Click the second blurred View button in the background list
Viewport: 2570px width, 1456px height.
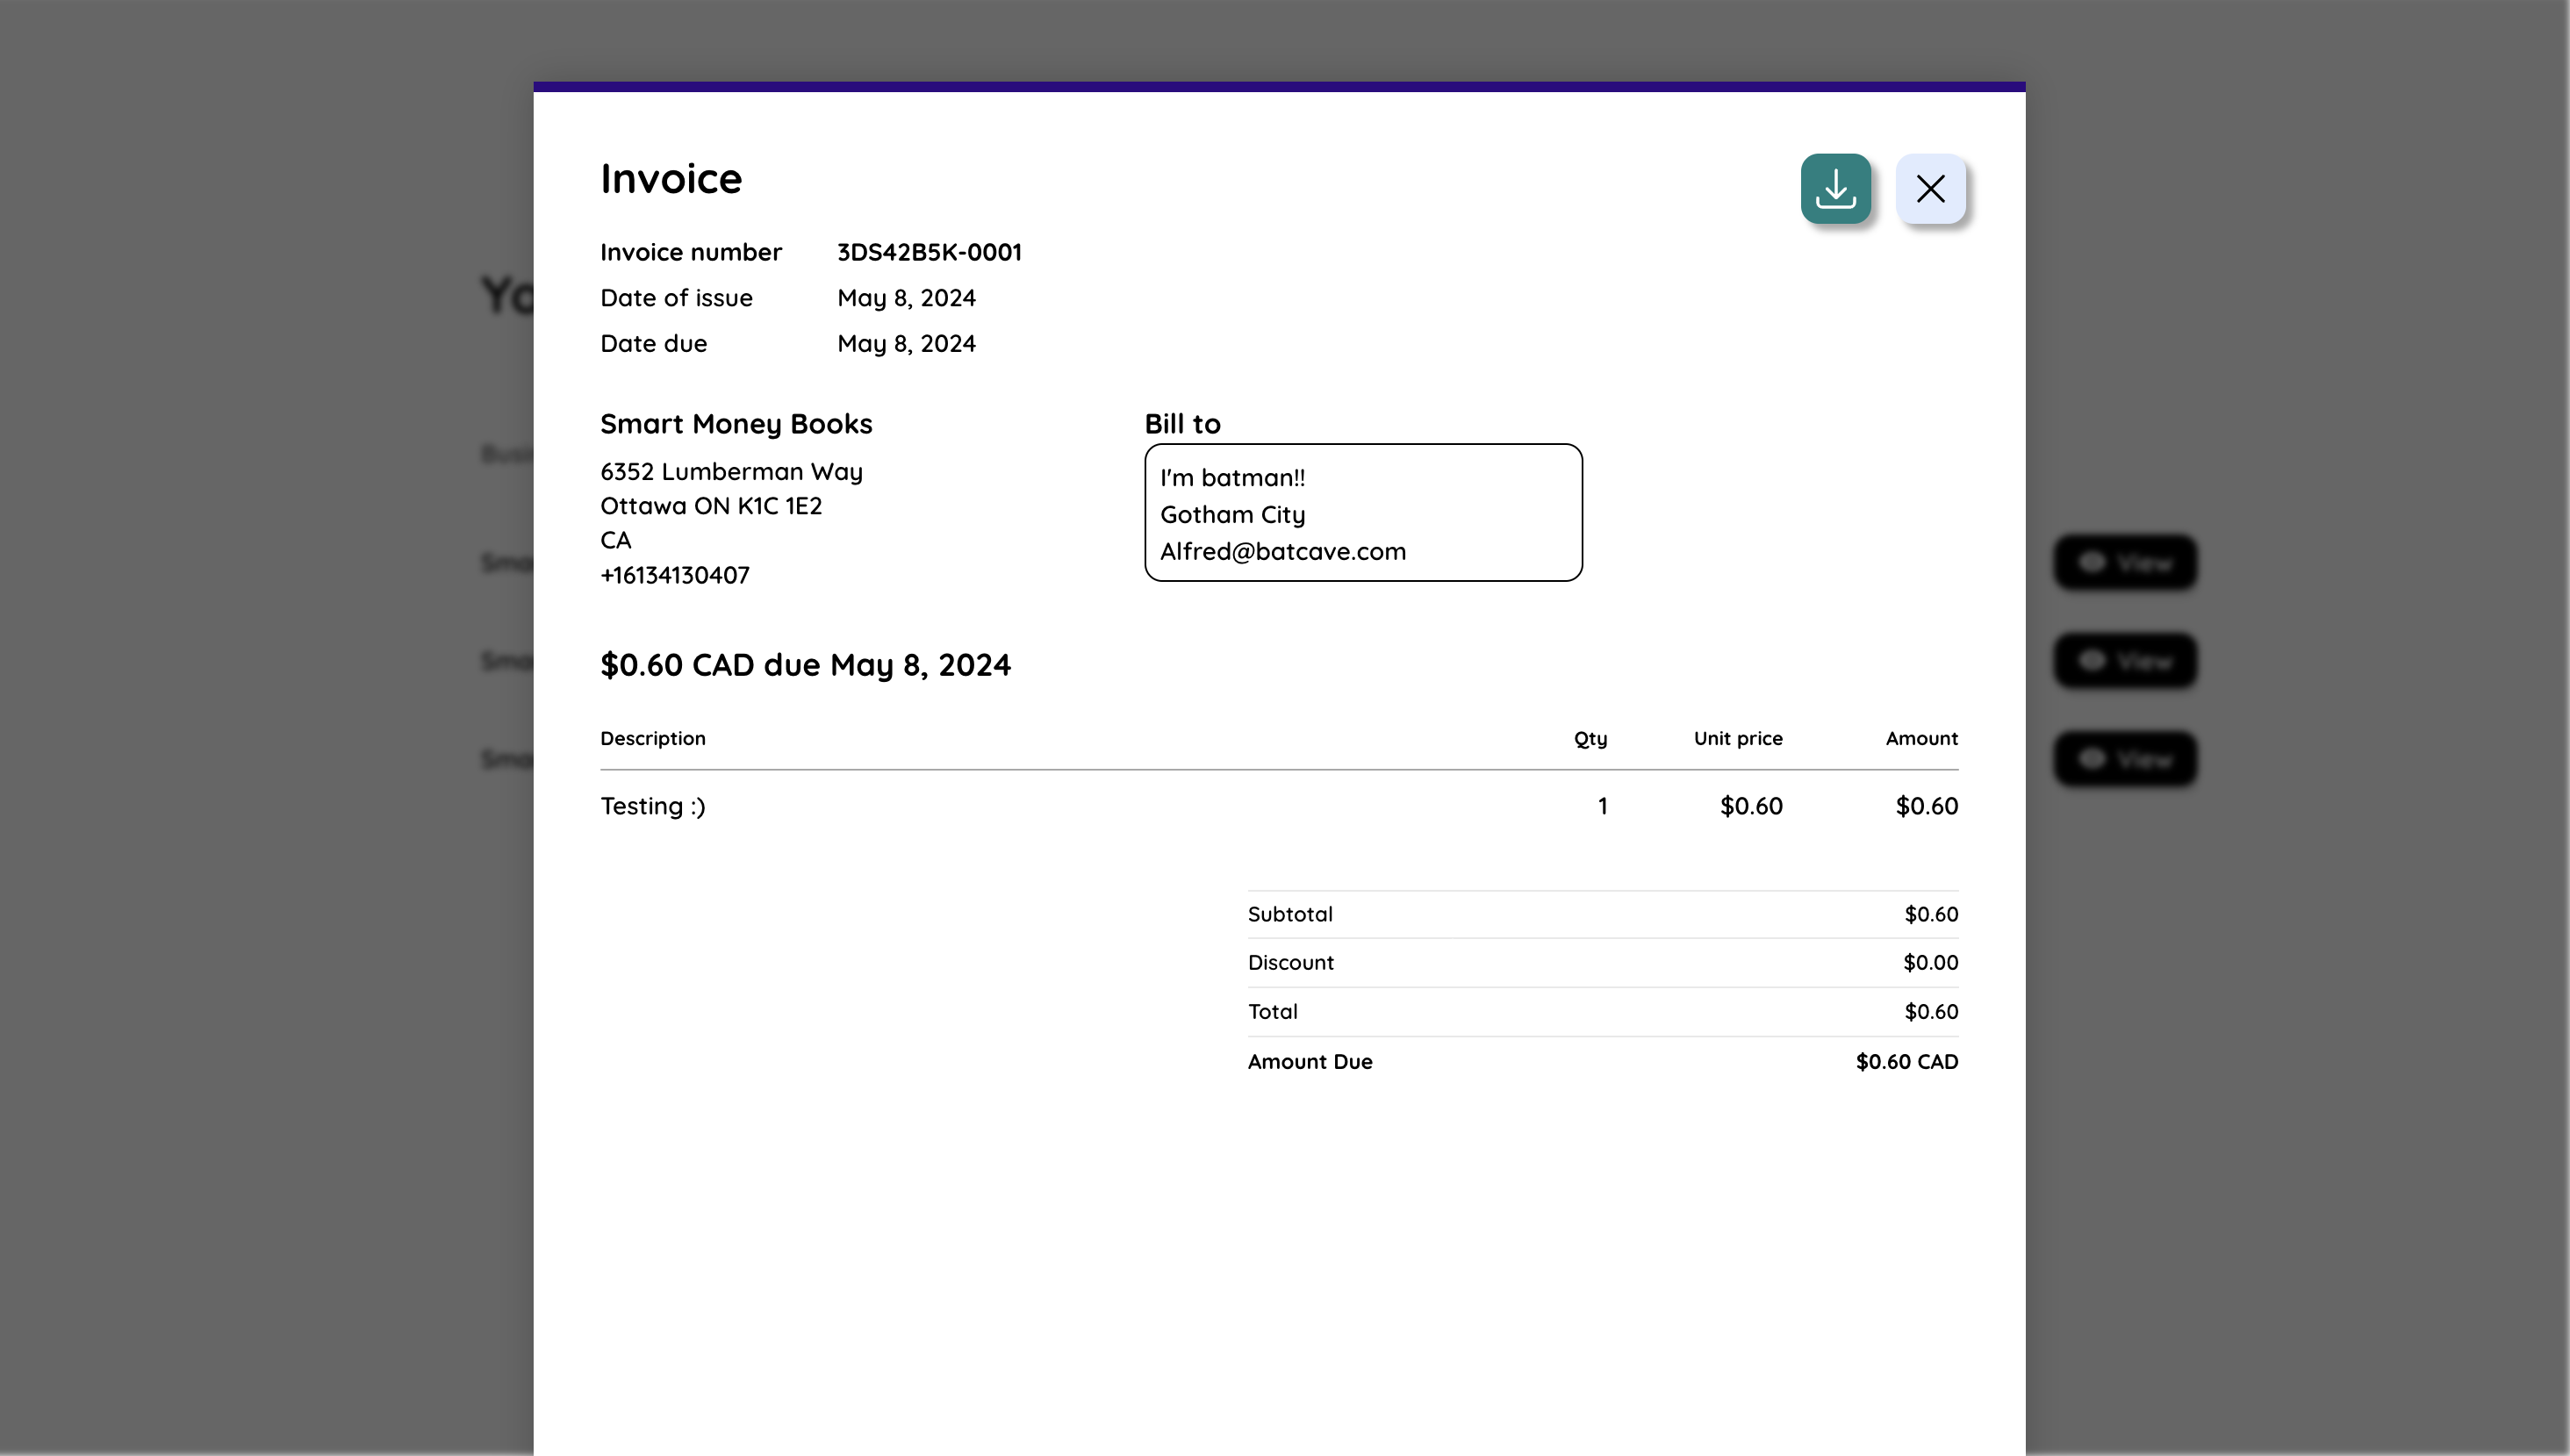pyautogui.click(x=2125, y=661)
